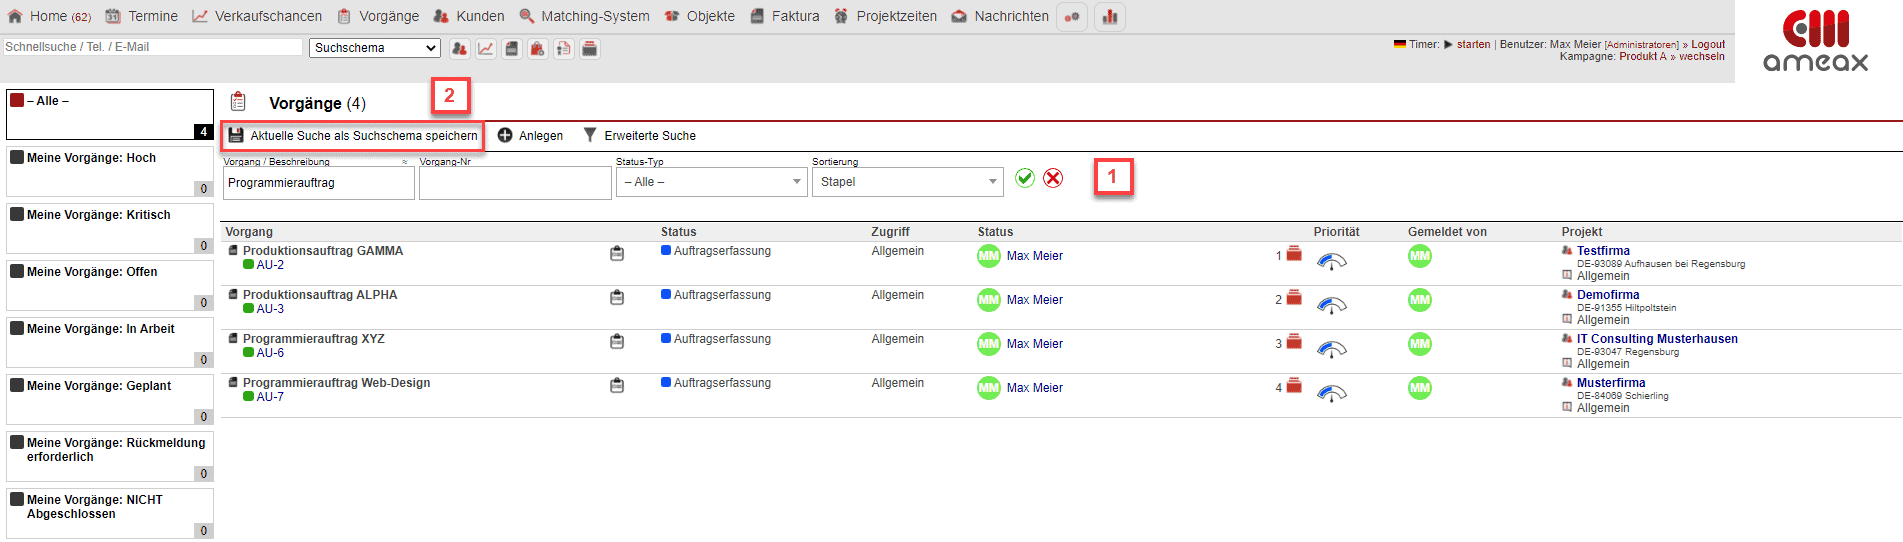Open the Nachrichten menu
Viewport: 1903px width, 542px height.
[x=1000, y=16]
